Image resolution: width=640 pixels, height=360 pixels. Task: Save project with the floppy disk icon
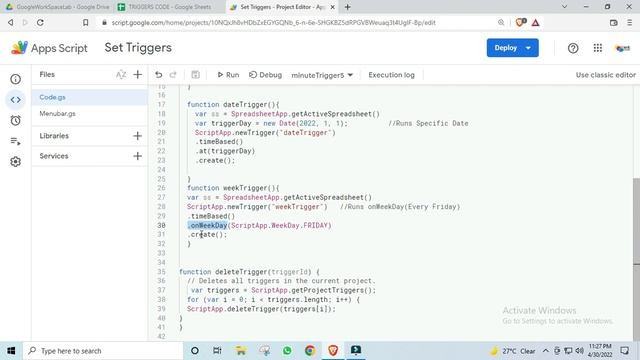point(196,75)
